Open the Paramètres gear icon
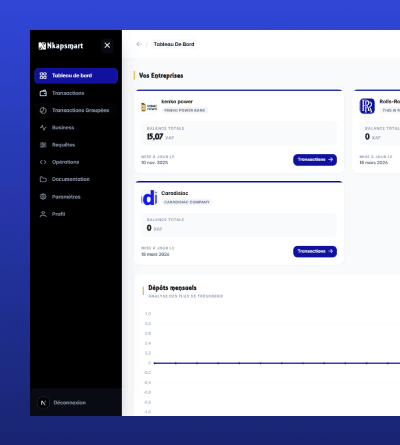Screen dimensions: 400x445 (43, 197)
